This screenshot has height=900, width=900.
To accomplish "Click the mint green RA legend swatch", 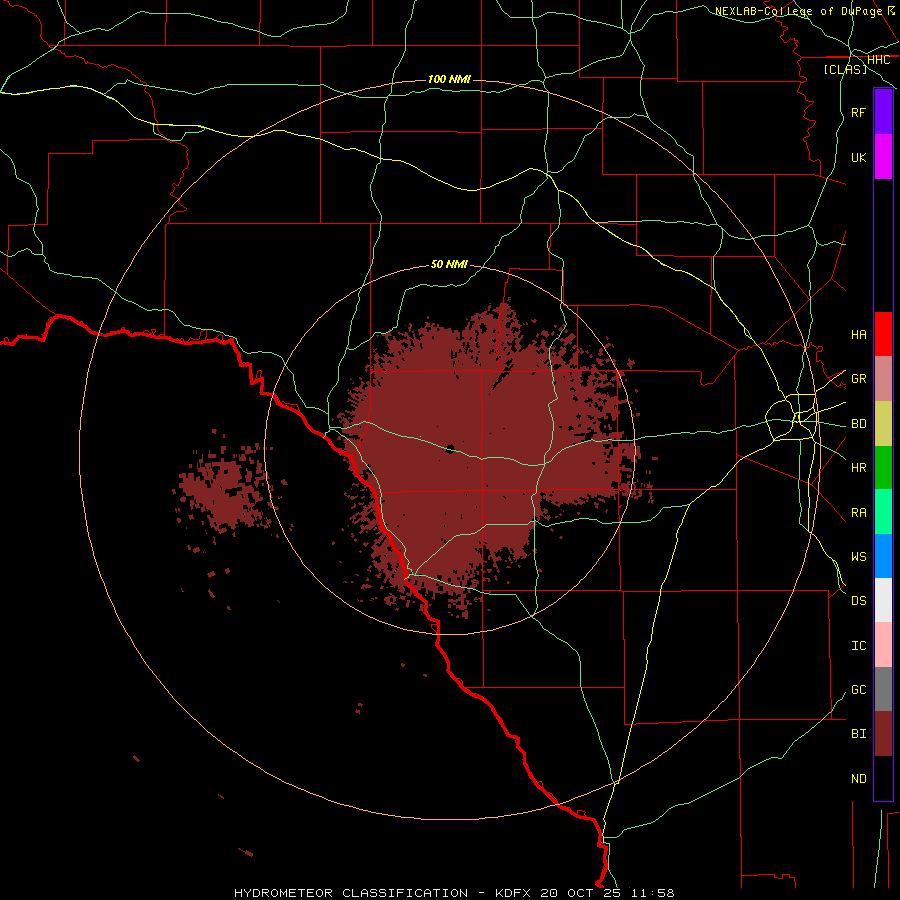I will [883, 512].
